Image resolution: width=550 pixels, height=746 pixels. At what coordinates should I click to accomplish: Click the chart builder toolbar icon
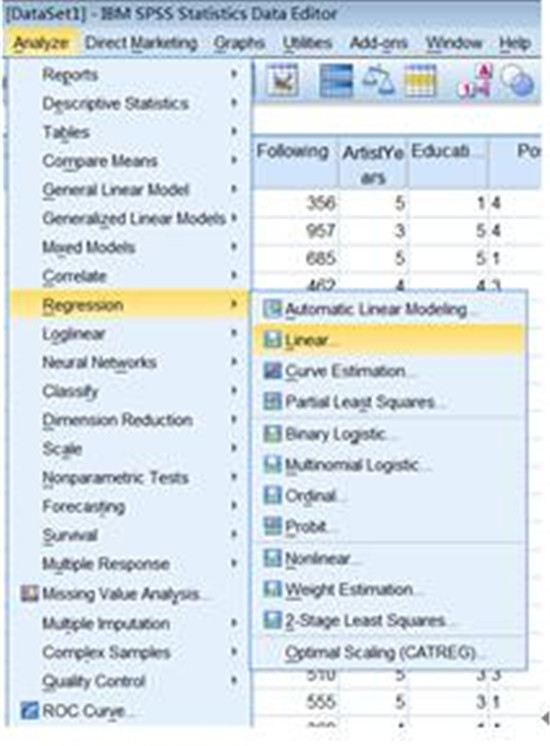tap(283, 80)
